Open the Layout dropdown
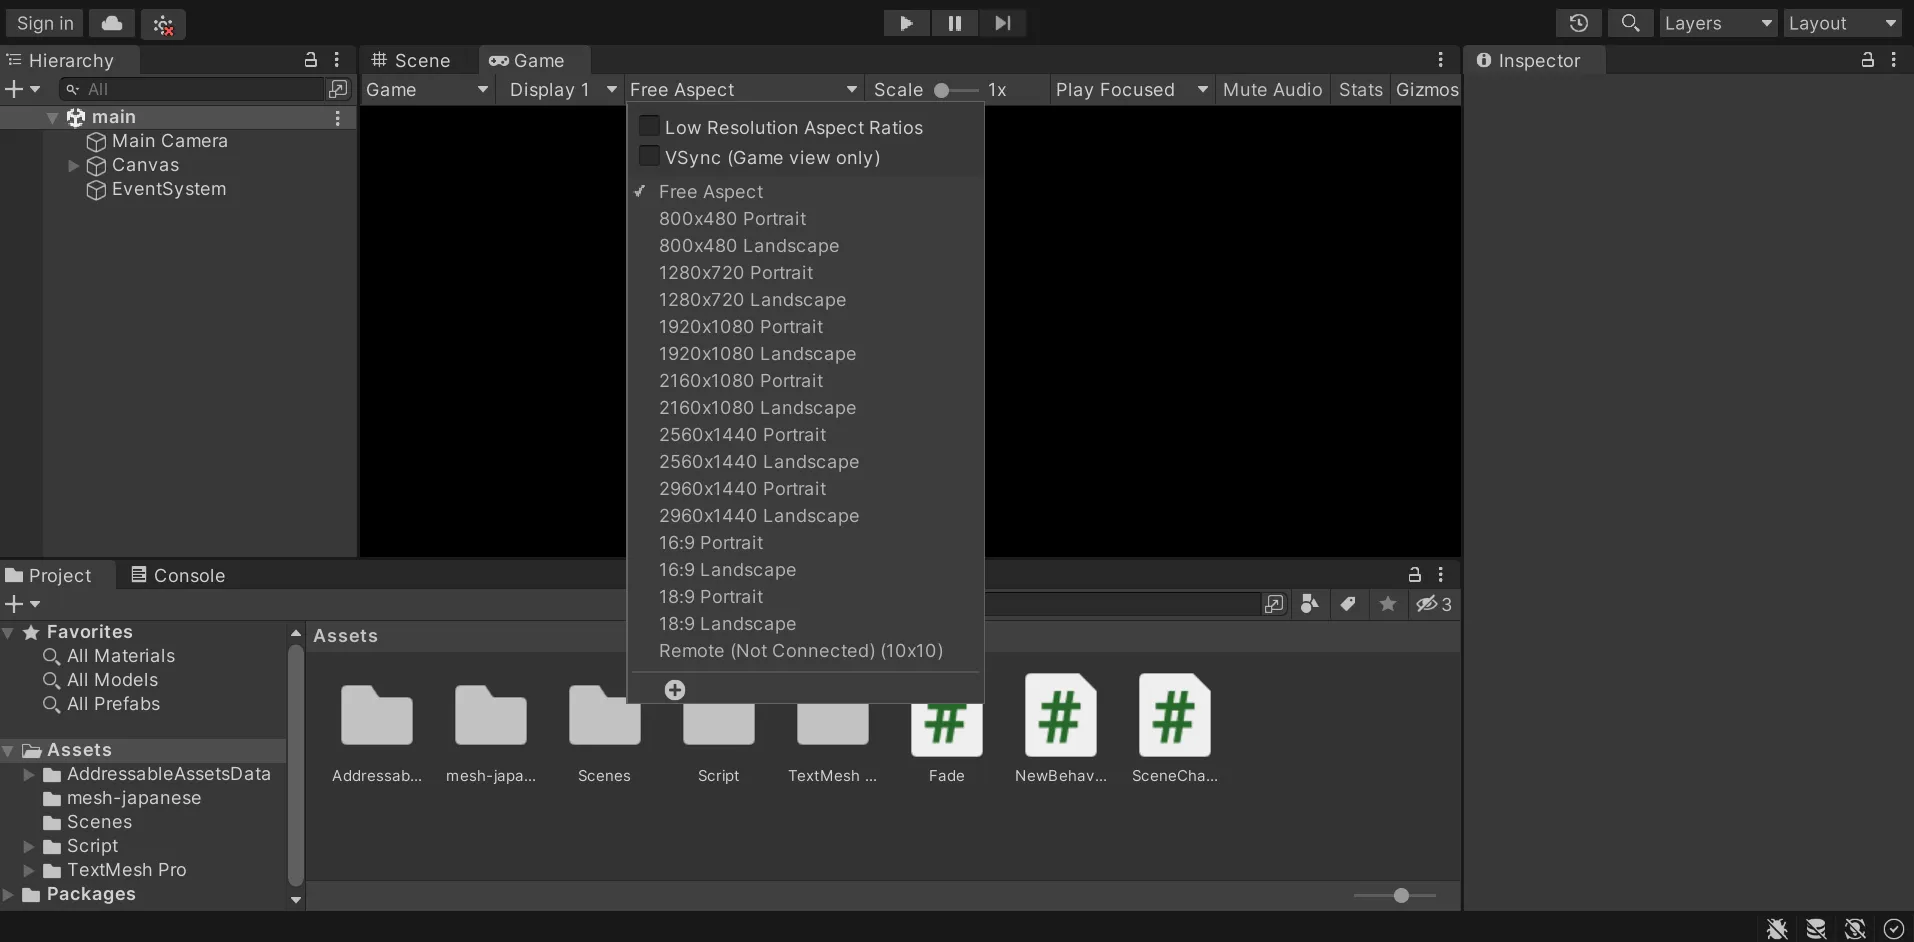1914x942 pixels. [x=1842, y=23]
